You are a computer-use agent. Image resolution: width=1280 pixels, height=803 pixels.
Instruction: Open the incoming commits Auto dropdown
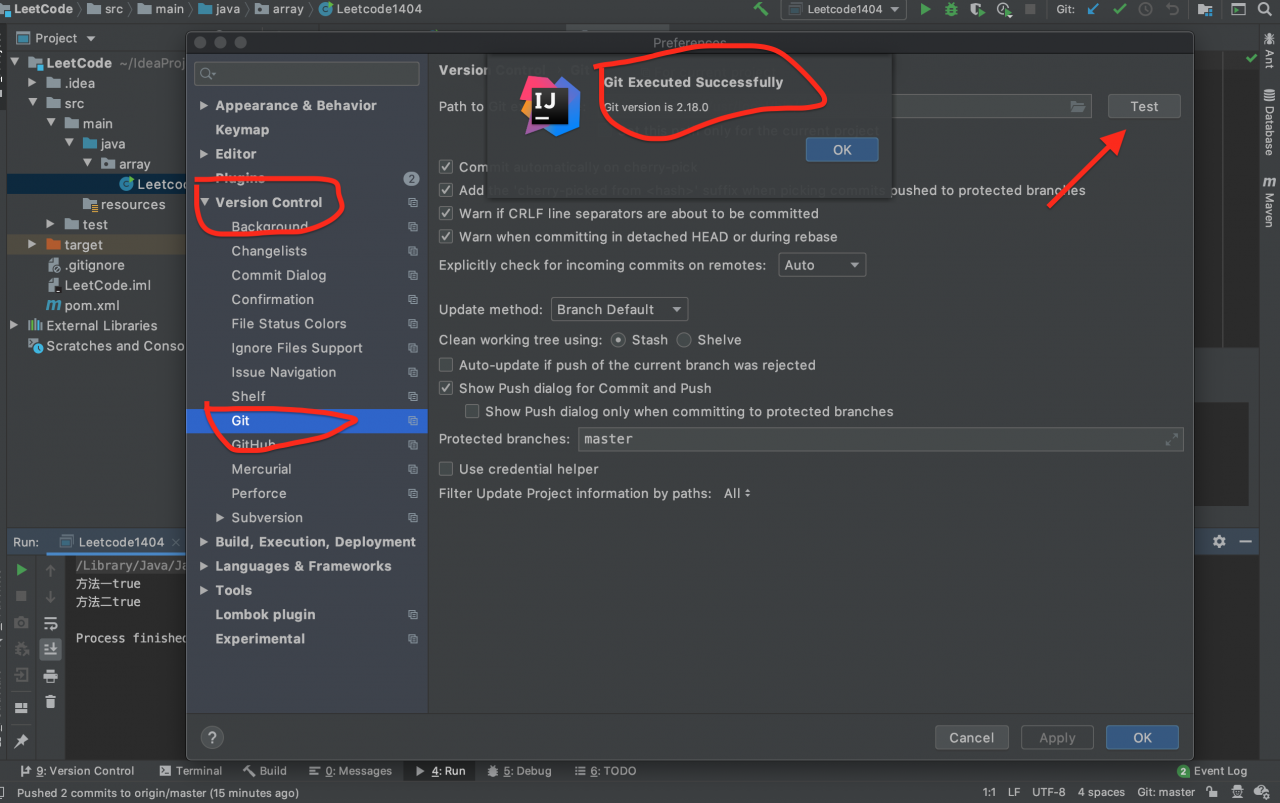tap(822, 265)
